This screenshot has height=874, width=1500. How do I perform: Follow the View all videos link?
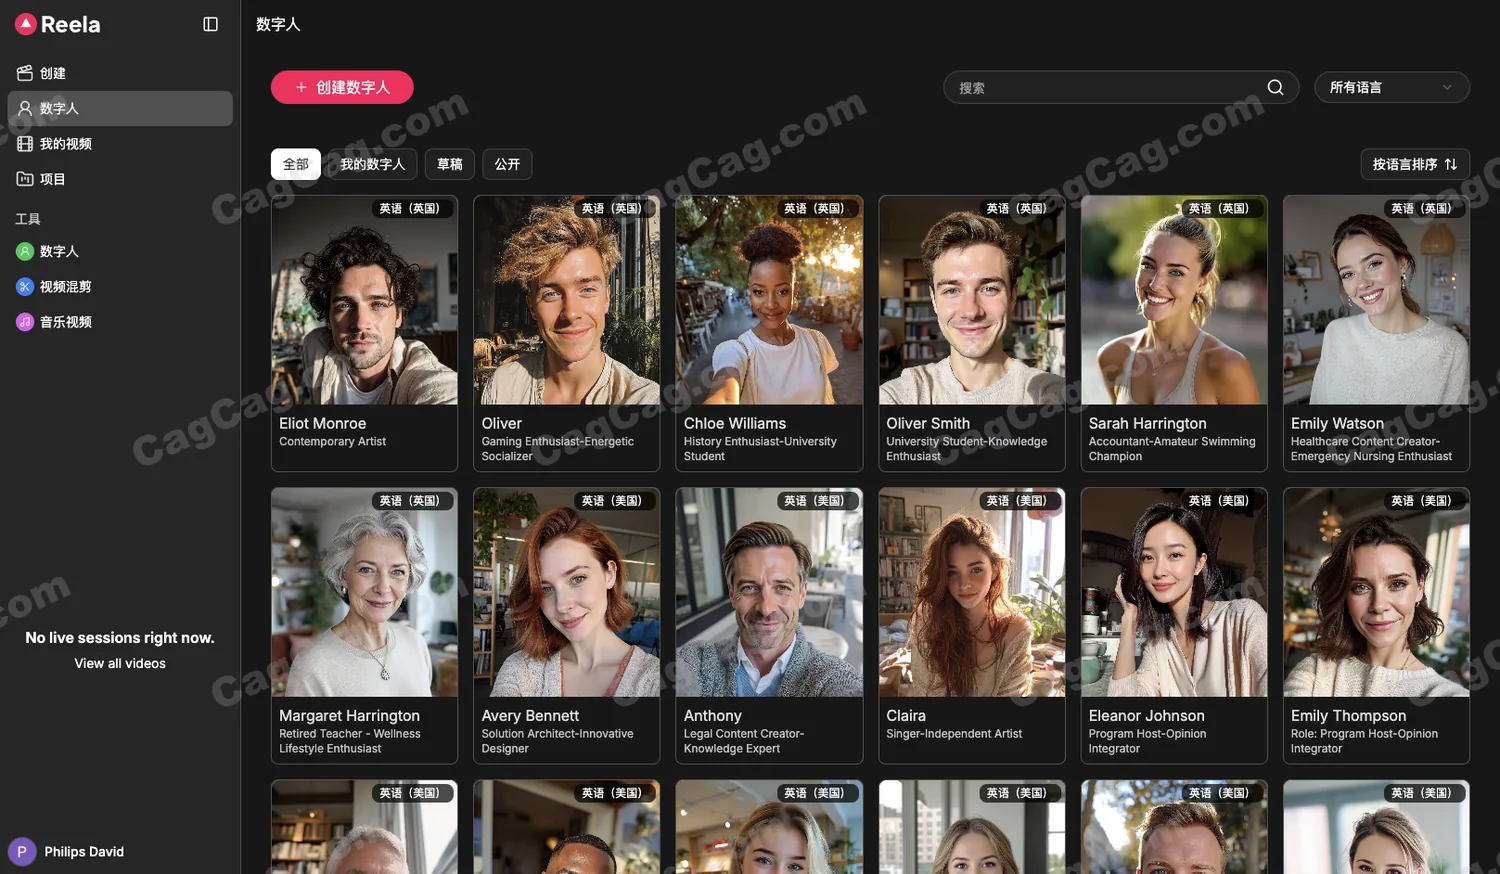[x=120, y=664]
